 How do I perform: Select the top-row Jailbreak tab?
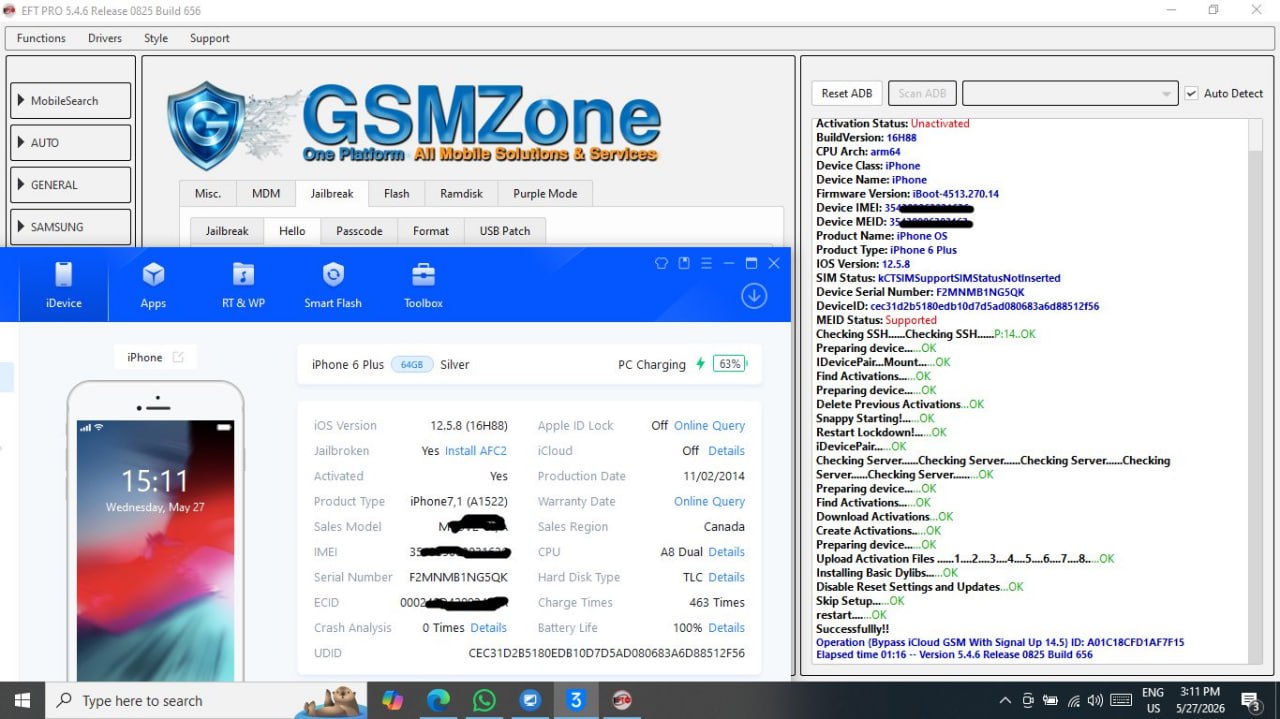pyautogui.click(x=332, y=194)
